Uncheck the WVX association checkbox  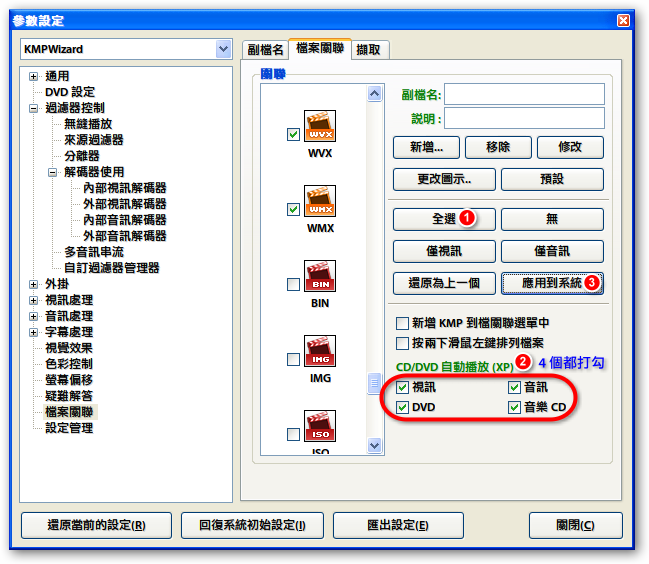coord(293,134)
